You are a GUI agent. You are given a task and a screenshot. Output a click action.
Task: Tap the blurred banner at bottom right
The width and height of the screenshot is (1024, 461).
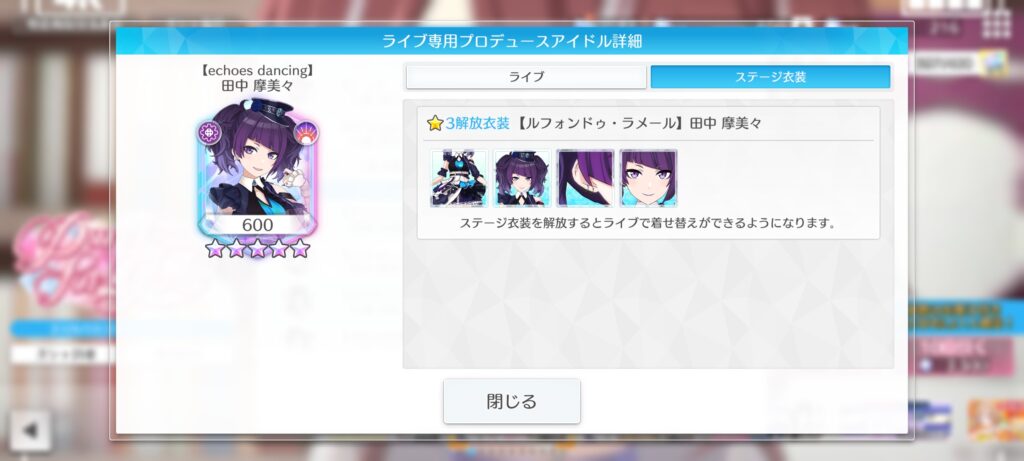[x=996, y=419]
